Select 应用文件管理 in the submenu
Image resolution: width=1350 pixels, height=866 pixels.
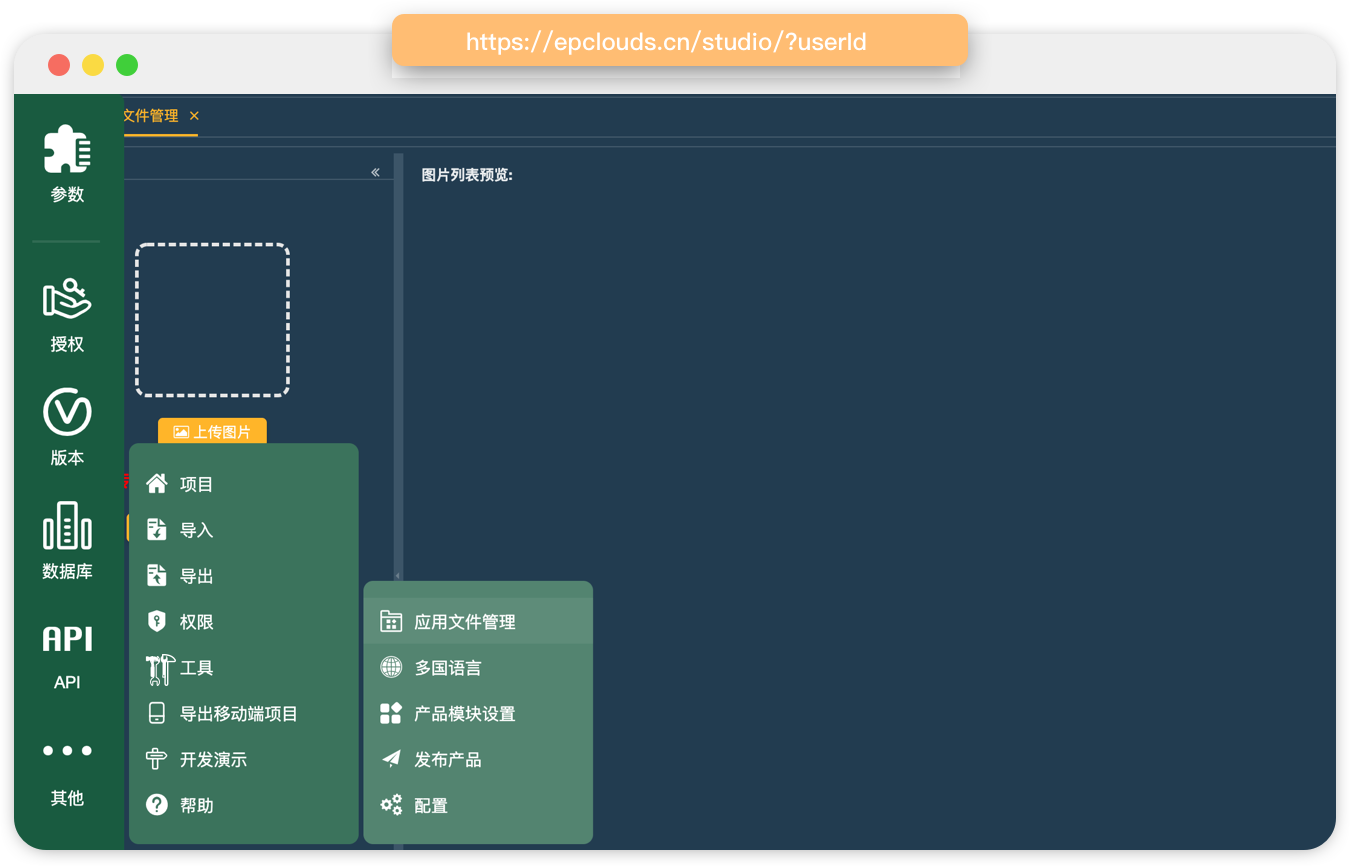click(x=478, y=622)
